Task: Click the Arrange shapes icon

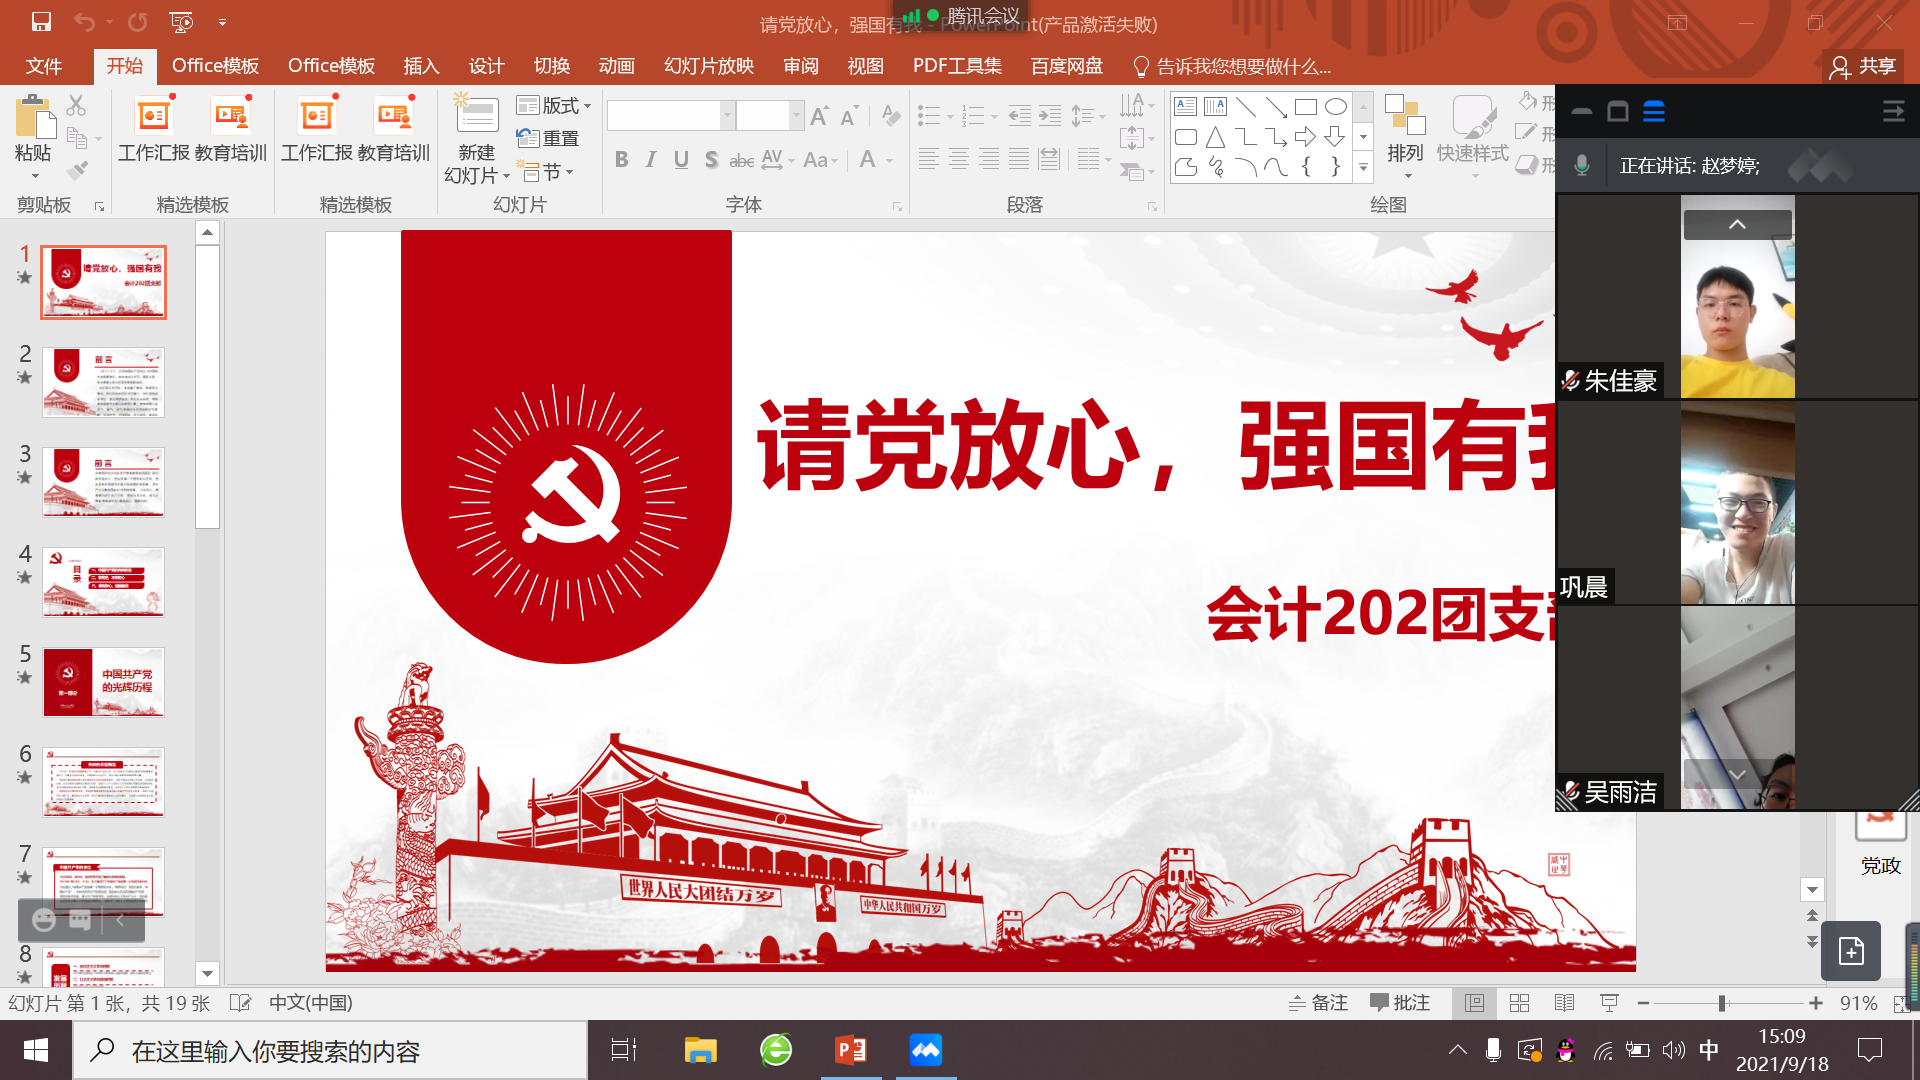Action: [x=1405, y=117]
